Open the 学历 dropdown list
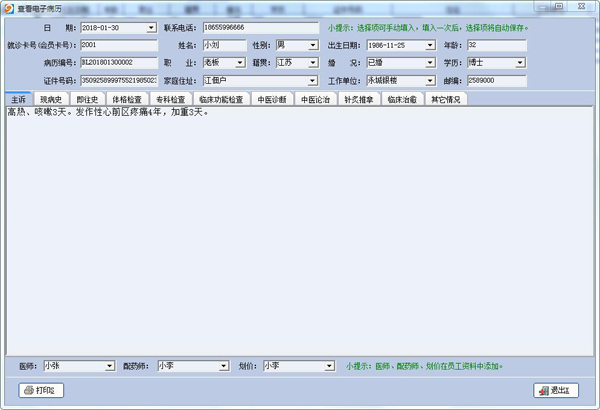The height and width of the screenshot is (410, 600). pos(520,62)
